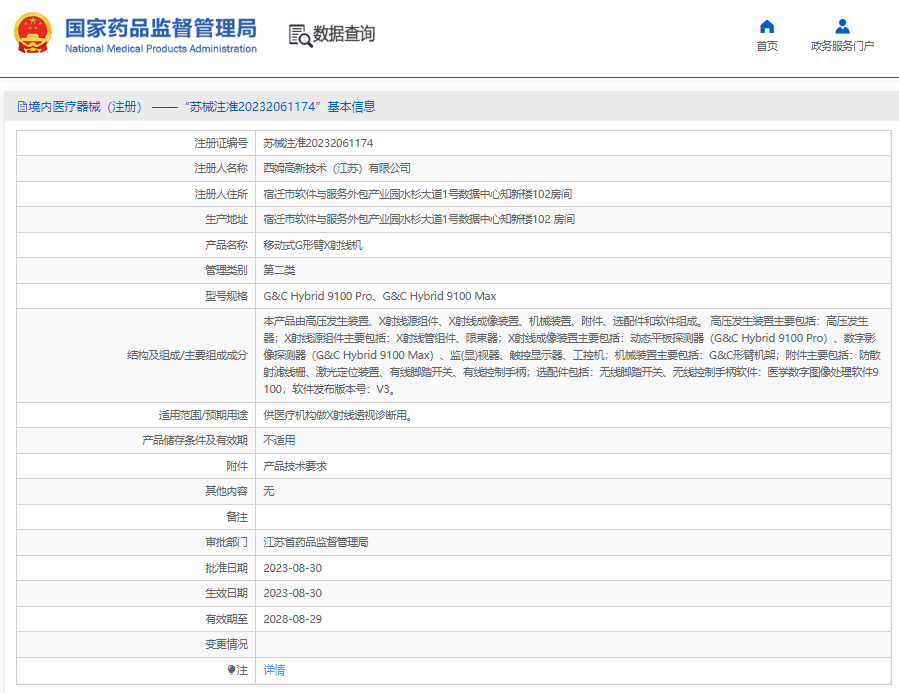
Task: Click the 结构及组成/主要组成成分 label
Action: click(187, 355)
